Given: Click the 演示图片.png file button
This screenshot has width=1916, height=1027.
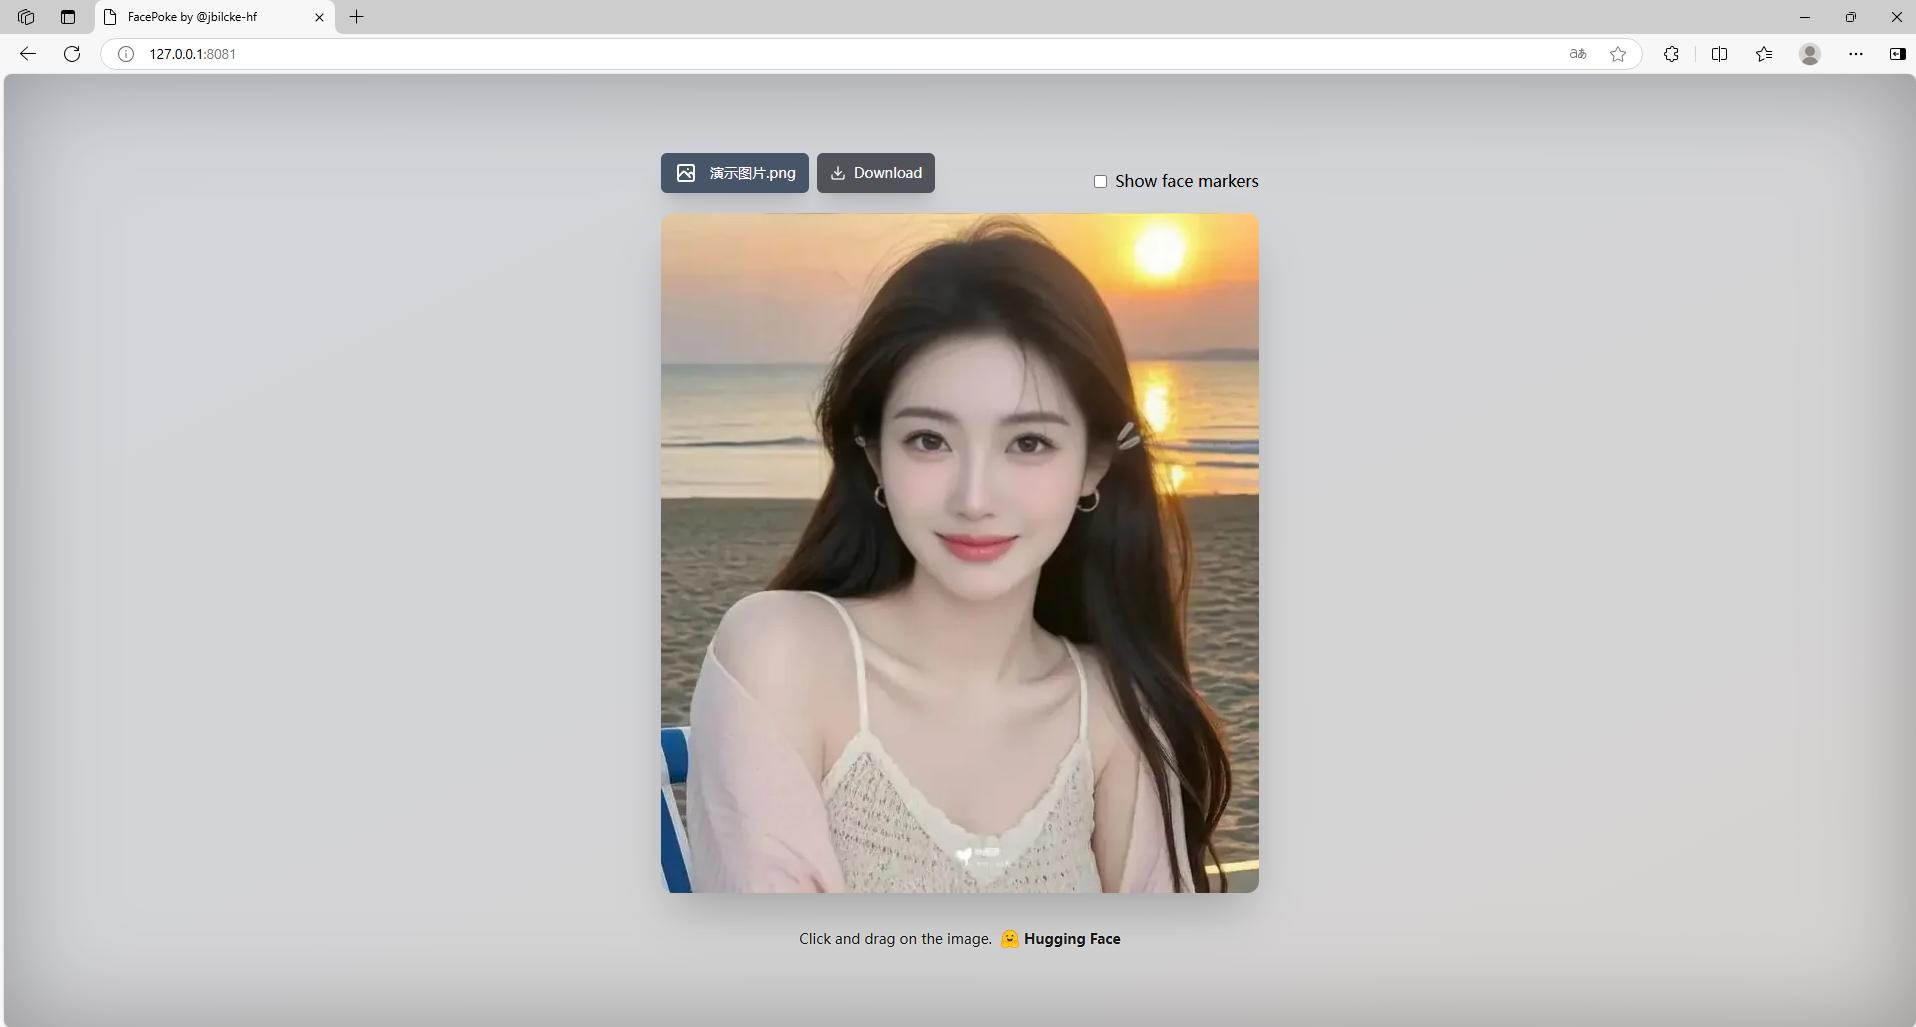Looking at the screenshot, I should point(734,172).
